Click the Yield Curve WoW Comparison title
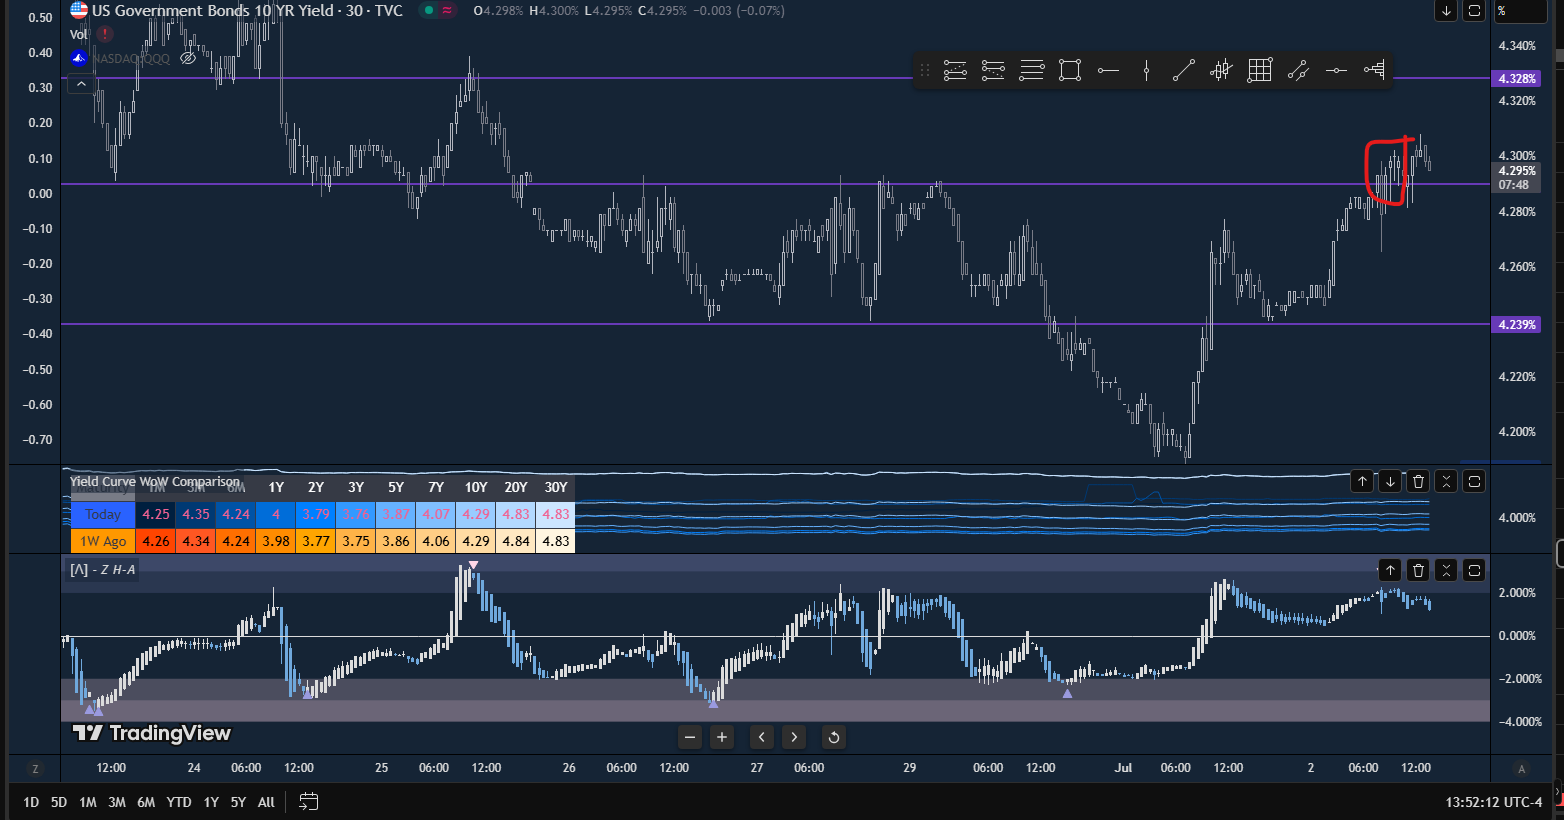 click(x=155, y=481)
